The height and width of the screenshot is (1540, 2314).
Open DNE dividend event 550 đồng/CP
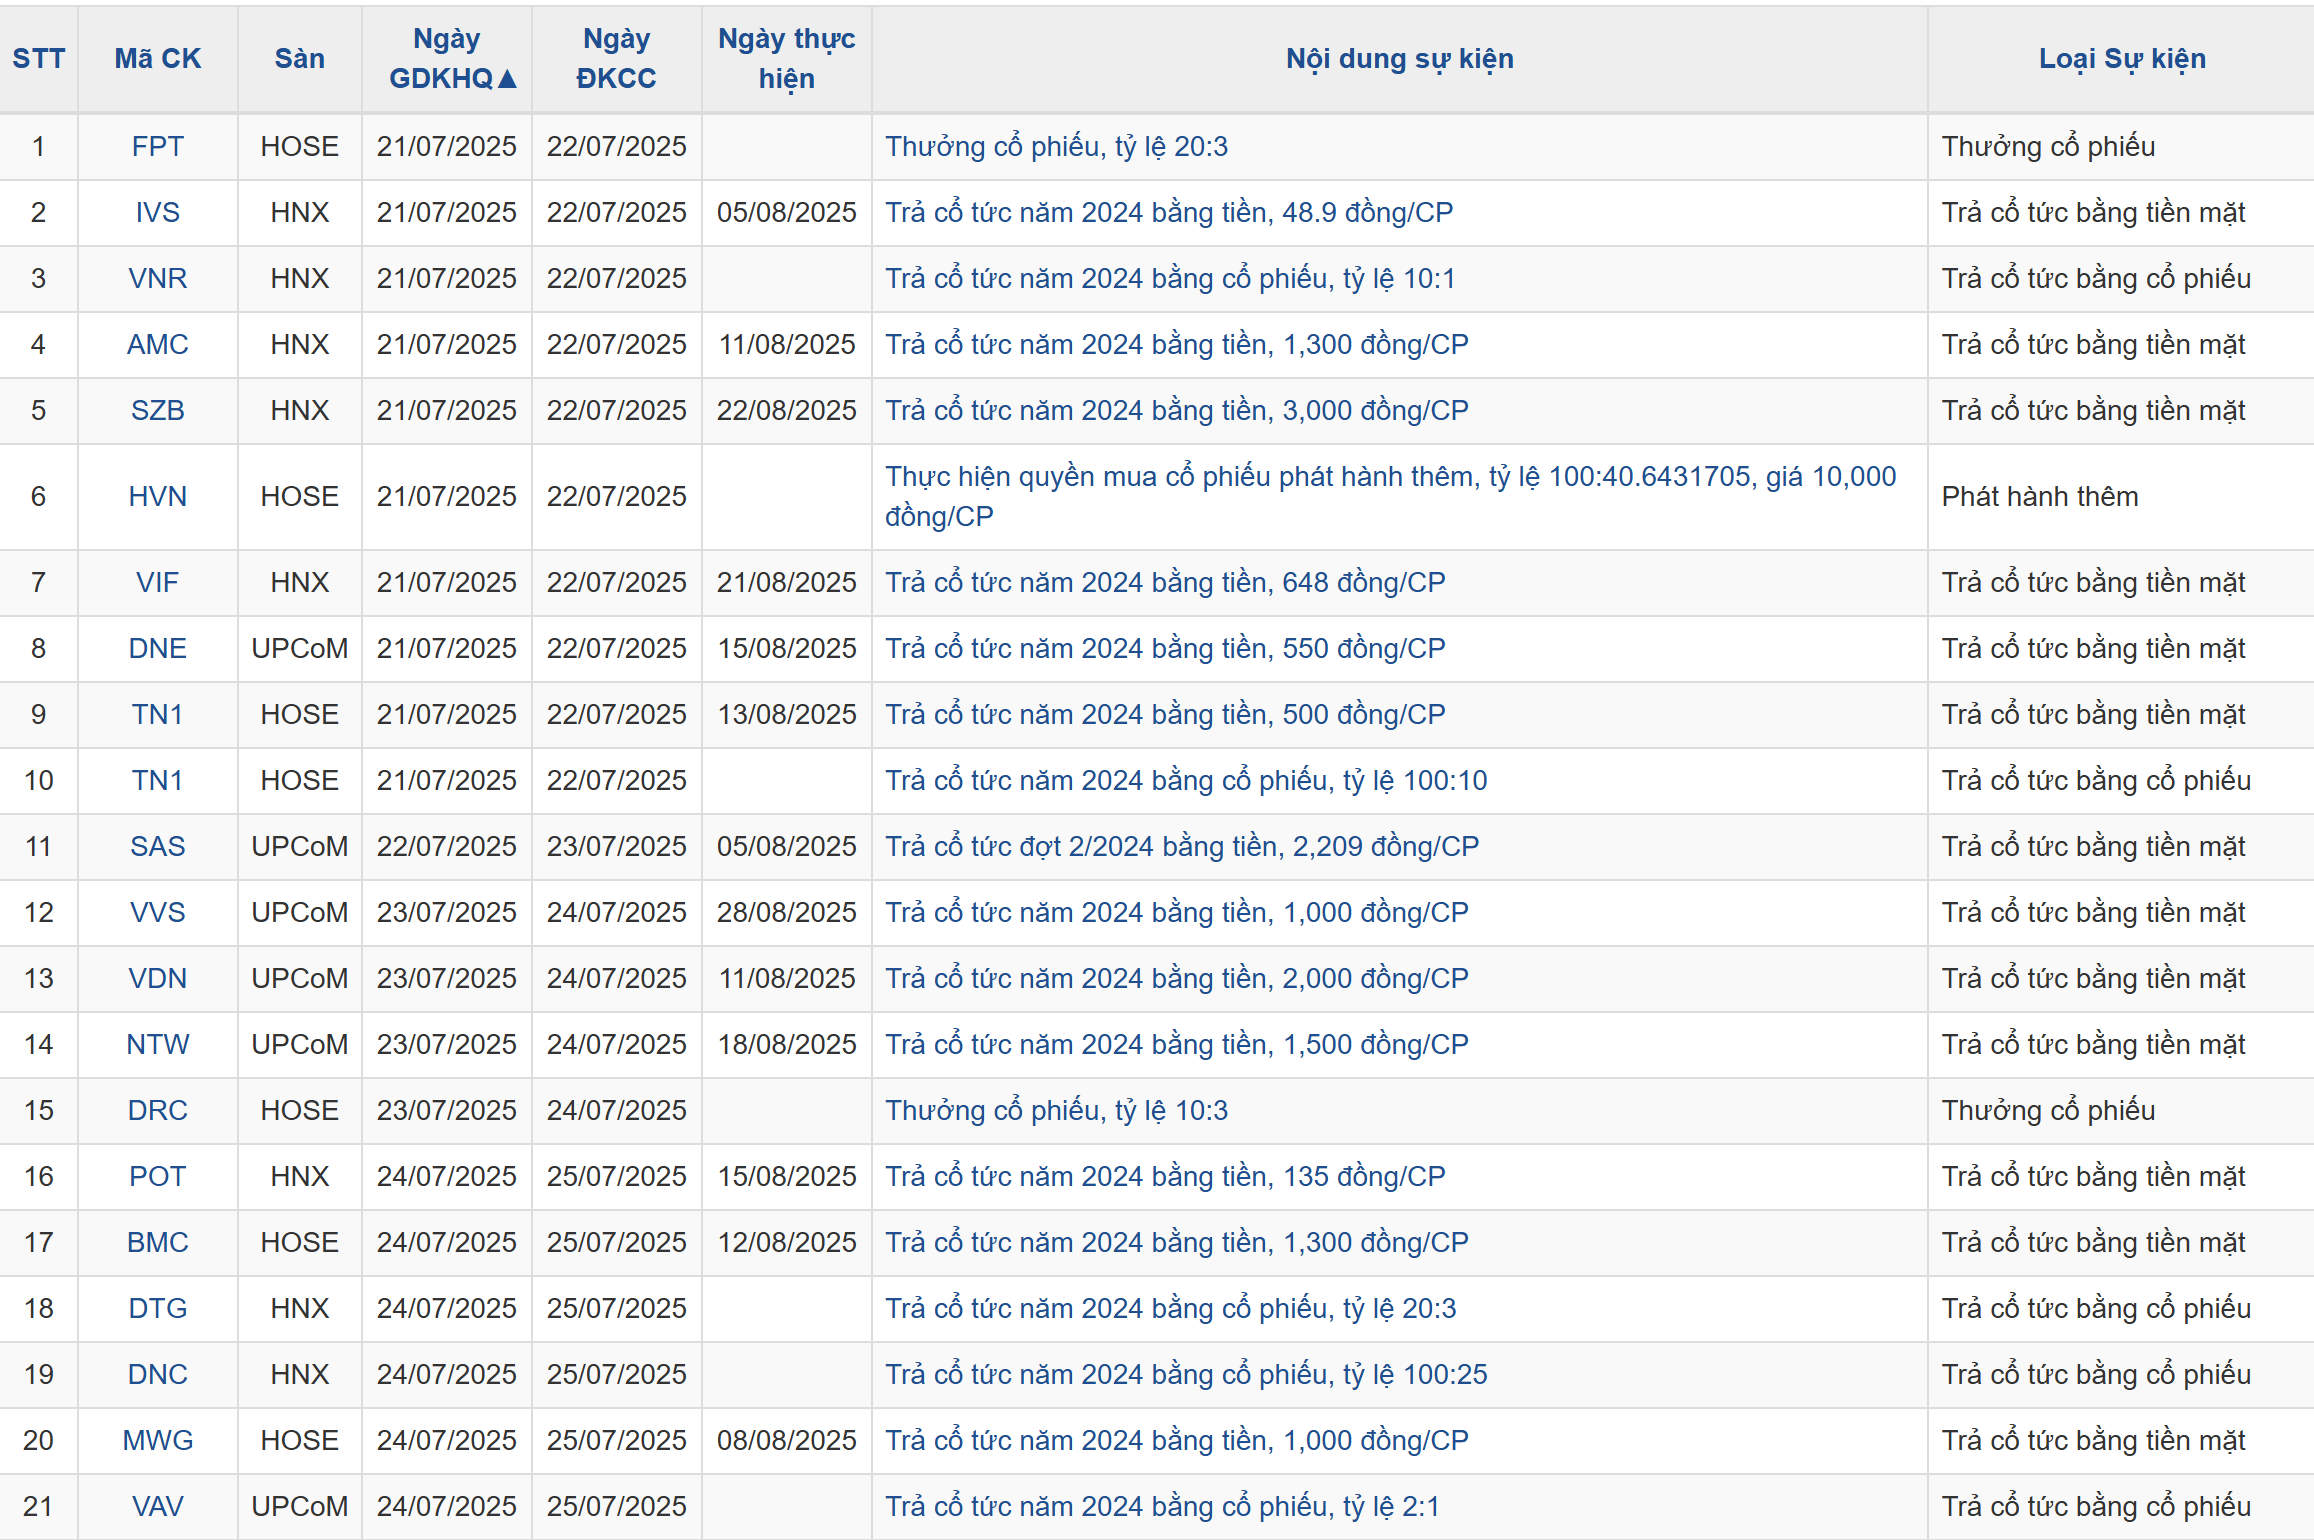(1165, 648)
